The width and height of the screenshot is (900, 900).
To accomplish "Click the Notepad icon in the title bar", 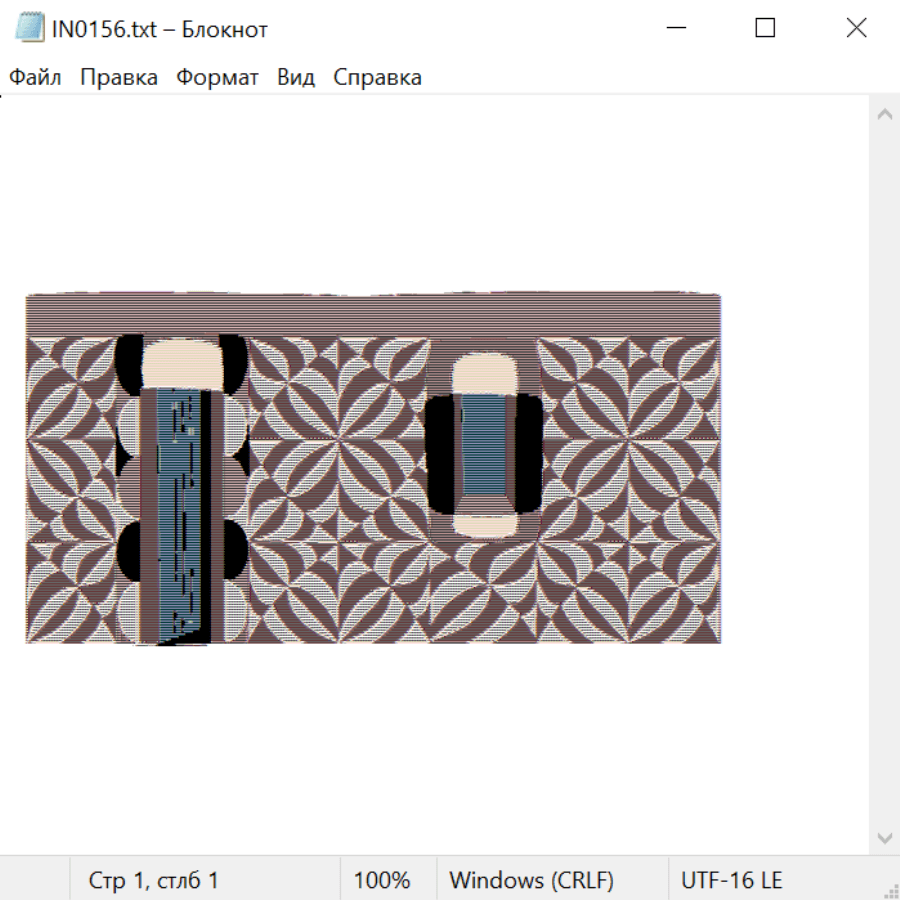I will coord(30,29).
